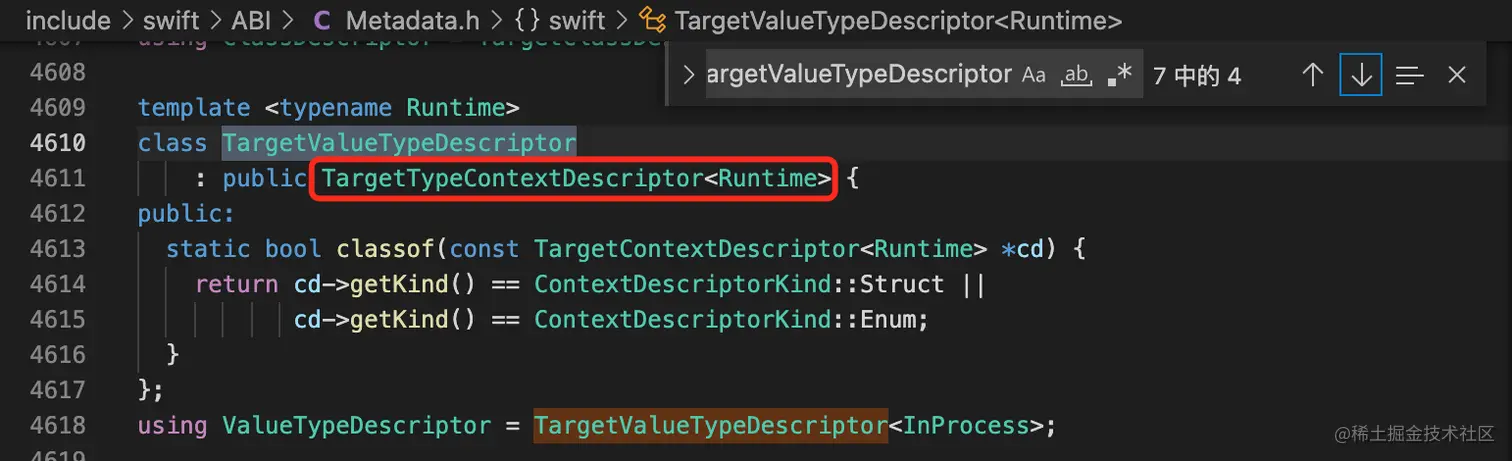Click TargetValueTypeDescriptor on class line
The image size is (1512, 461).
(399, 143)
